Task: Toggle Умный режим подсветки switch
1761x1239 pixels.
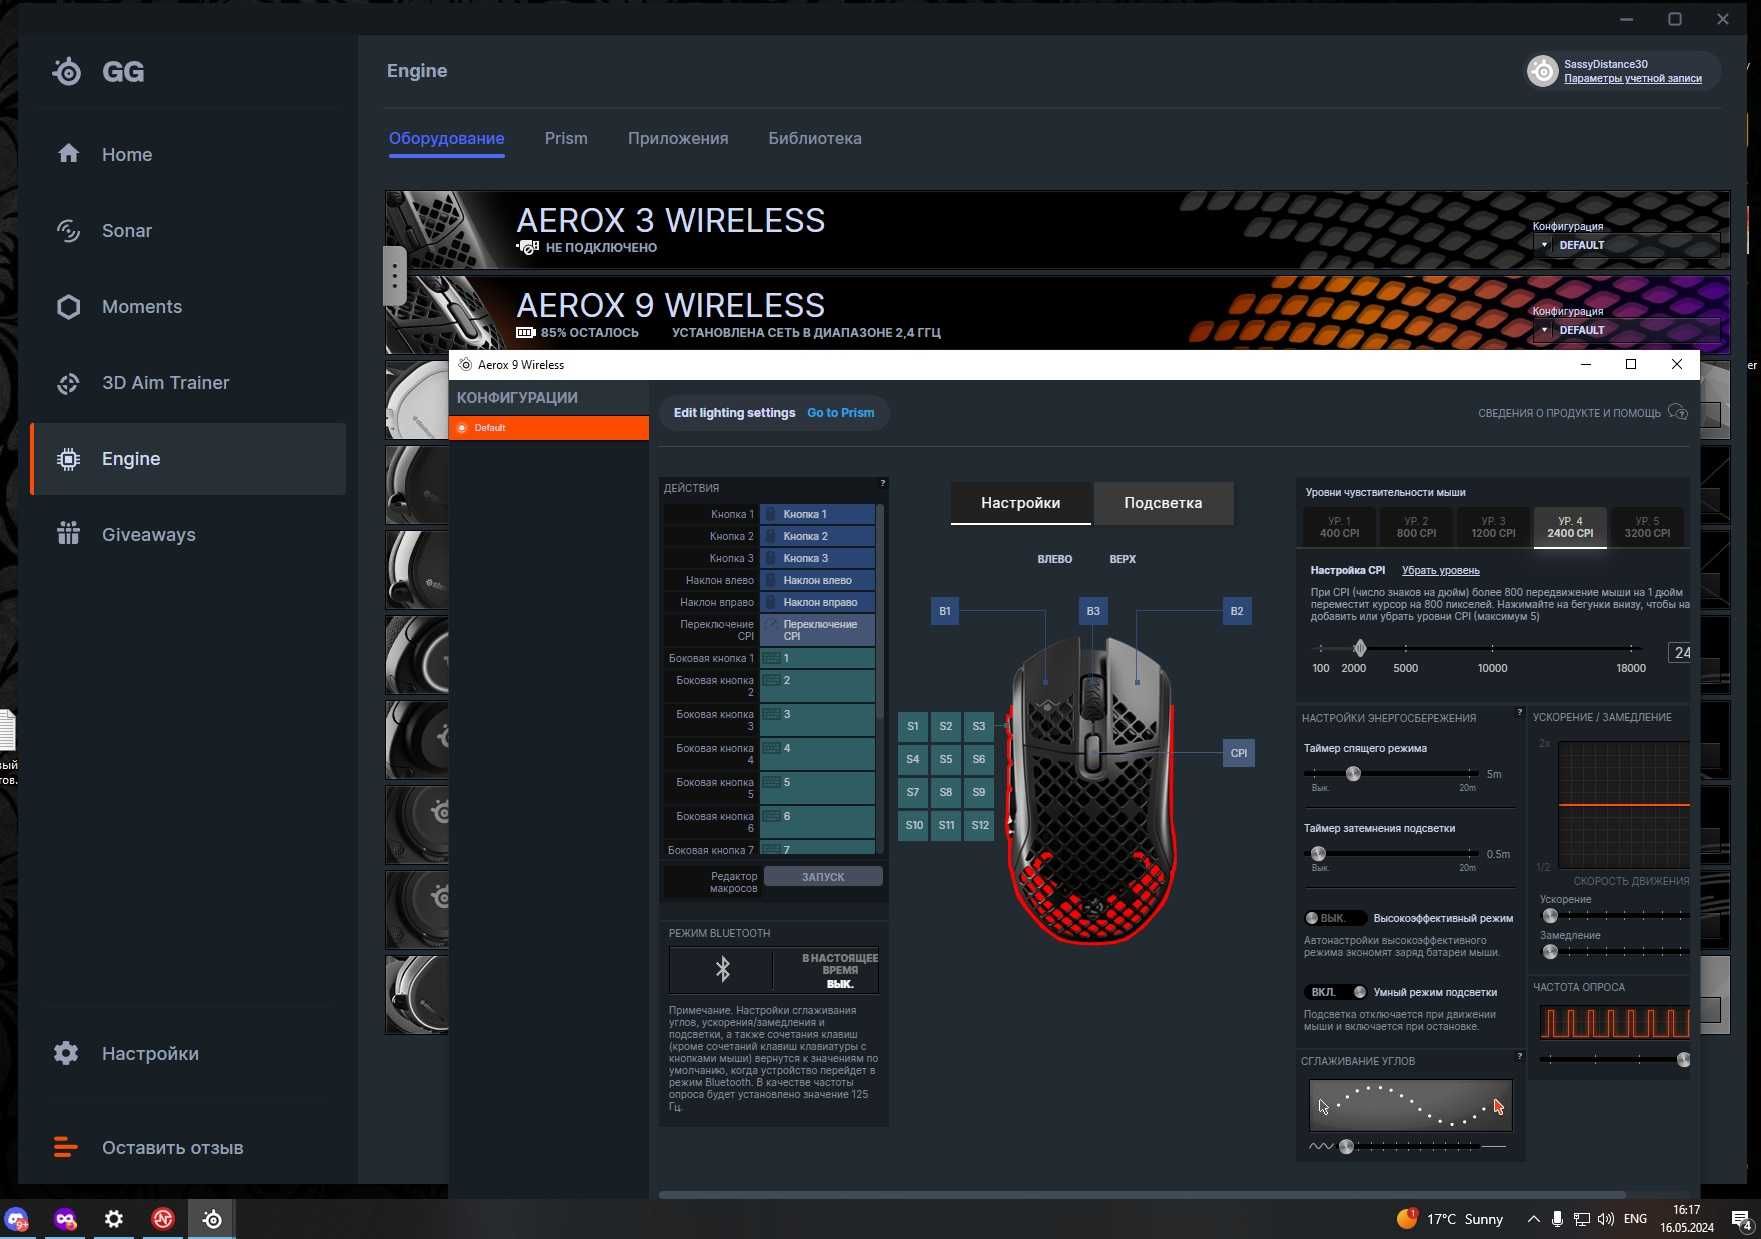Action: coord(1335,992)
